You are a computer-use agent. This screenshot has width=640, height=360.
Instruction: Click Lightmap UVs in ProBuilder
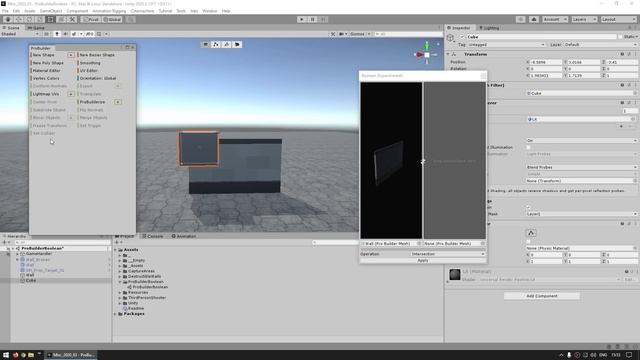(x=46, y=94)
